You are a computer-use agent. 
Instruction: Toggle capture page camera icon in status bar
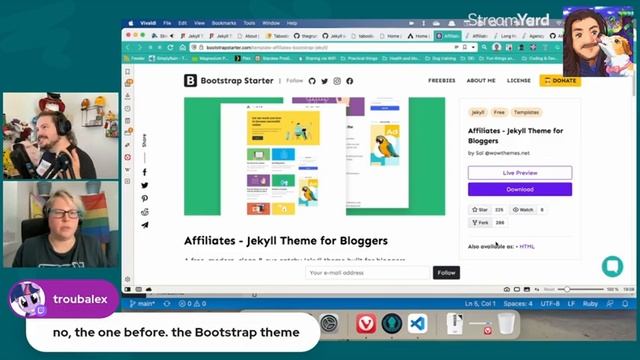[x=507, y=289]
